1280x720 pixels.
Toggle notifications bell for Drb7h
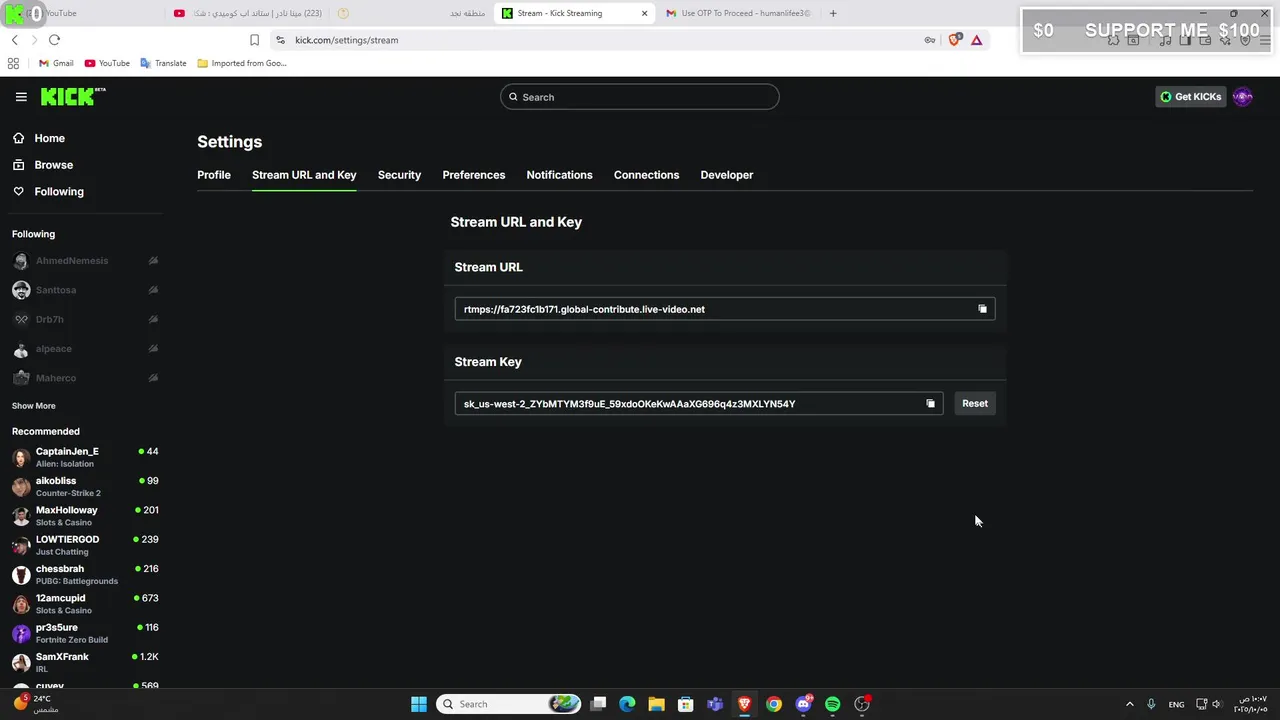coord(153,319)
